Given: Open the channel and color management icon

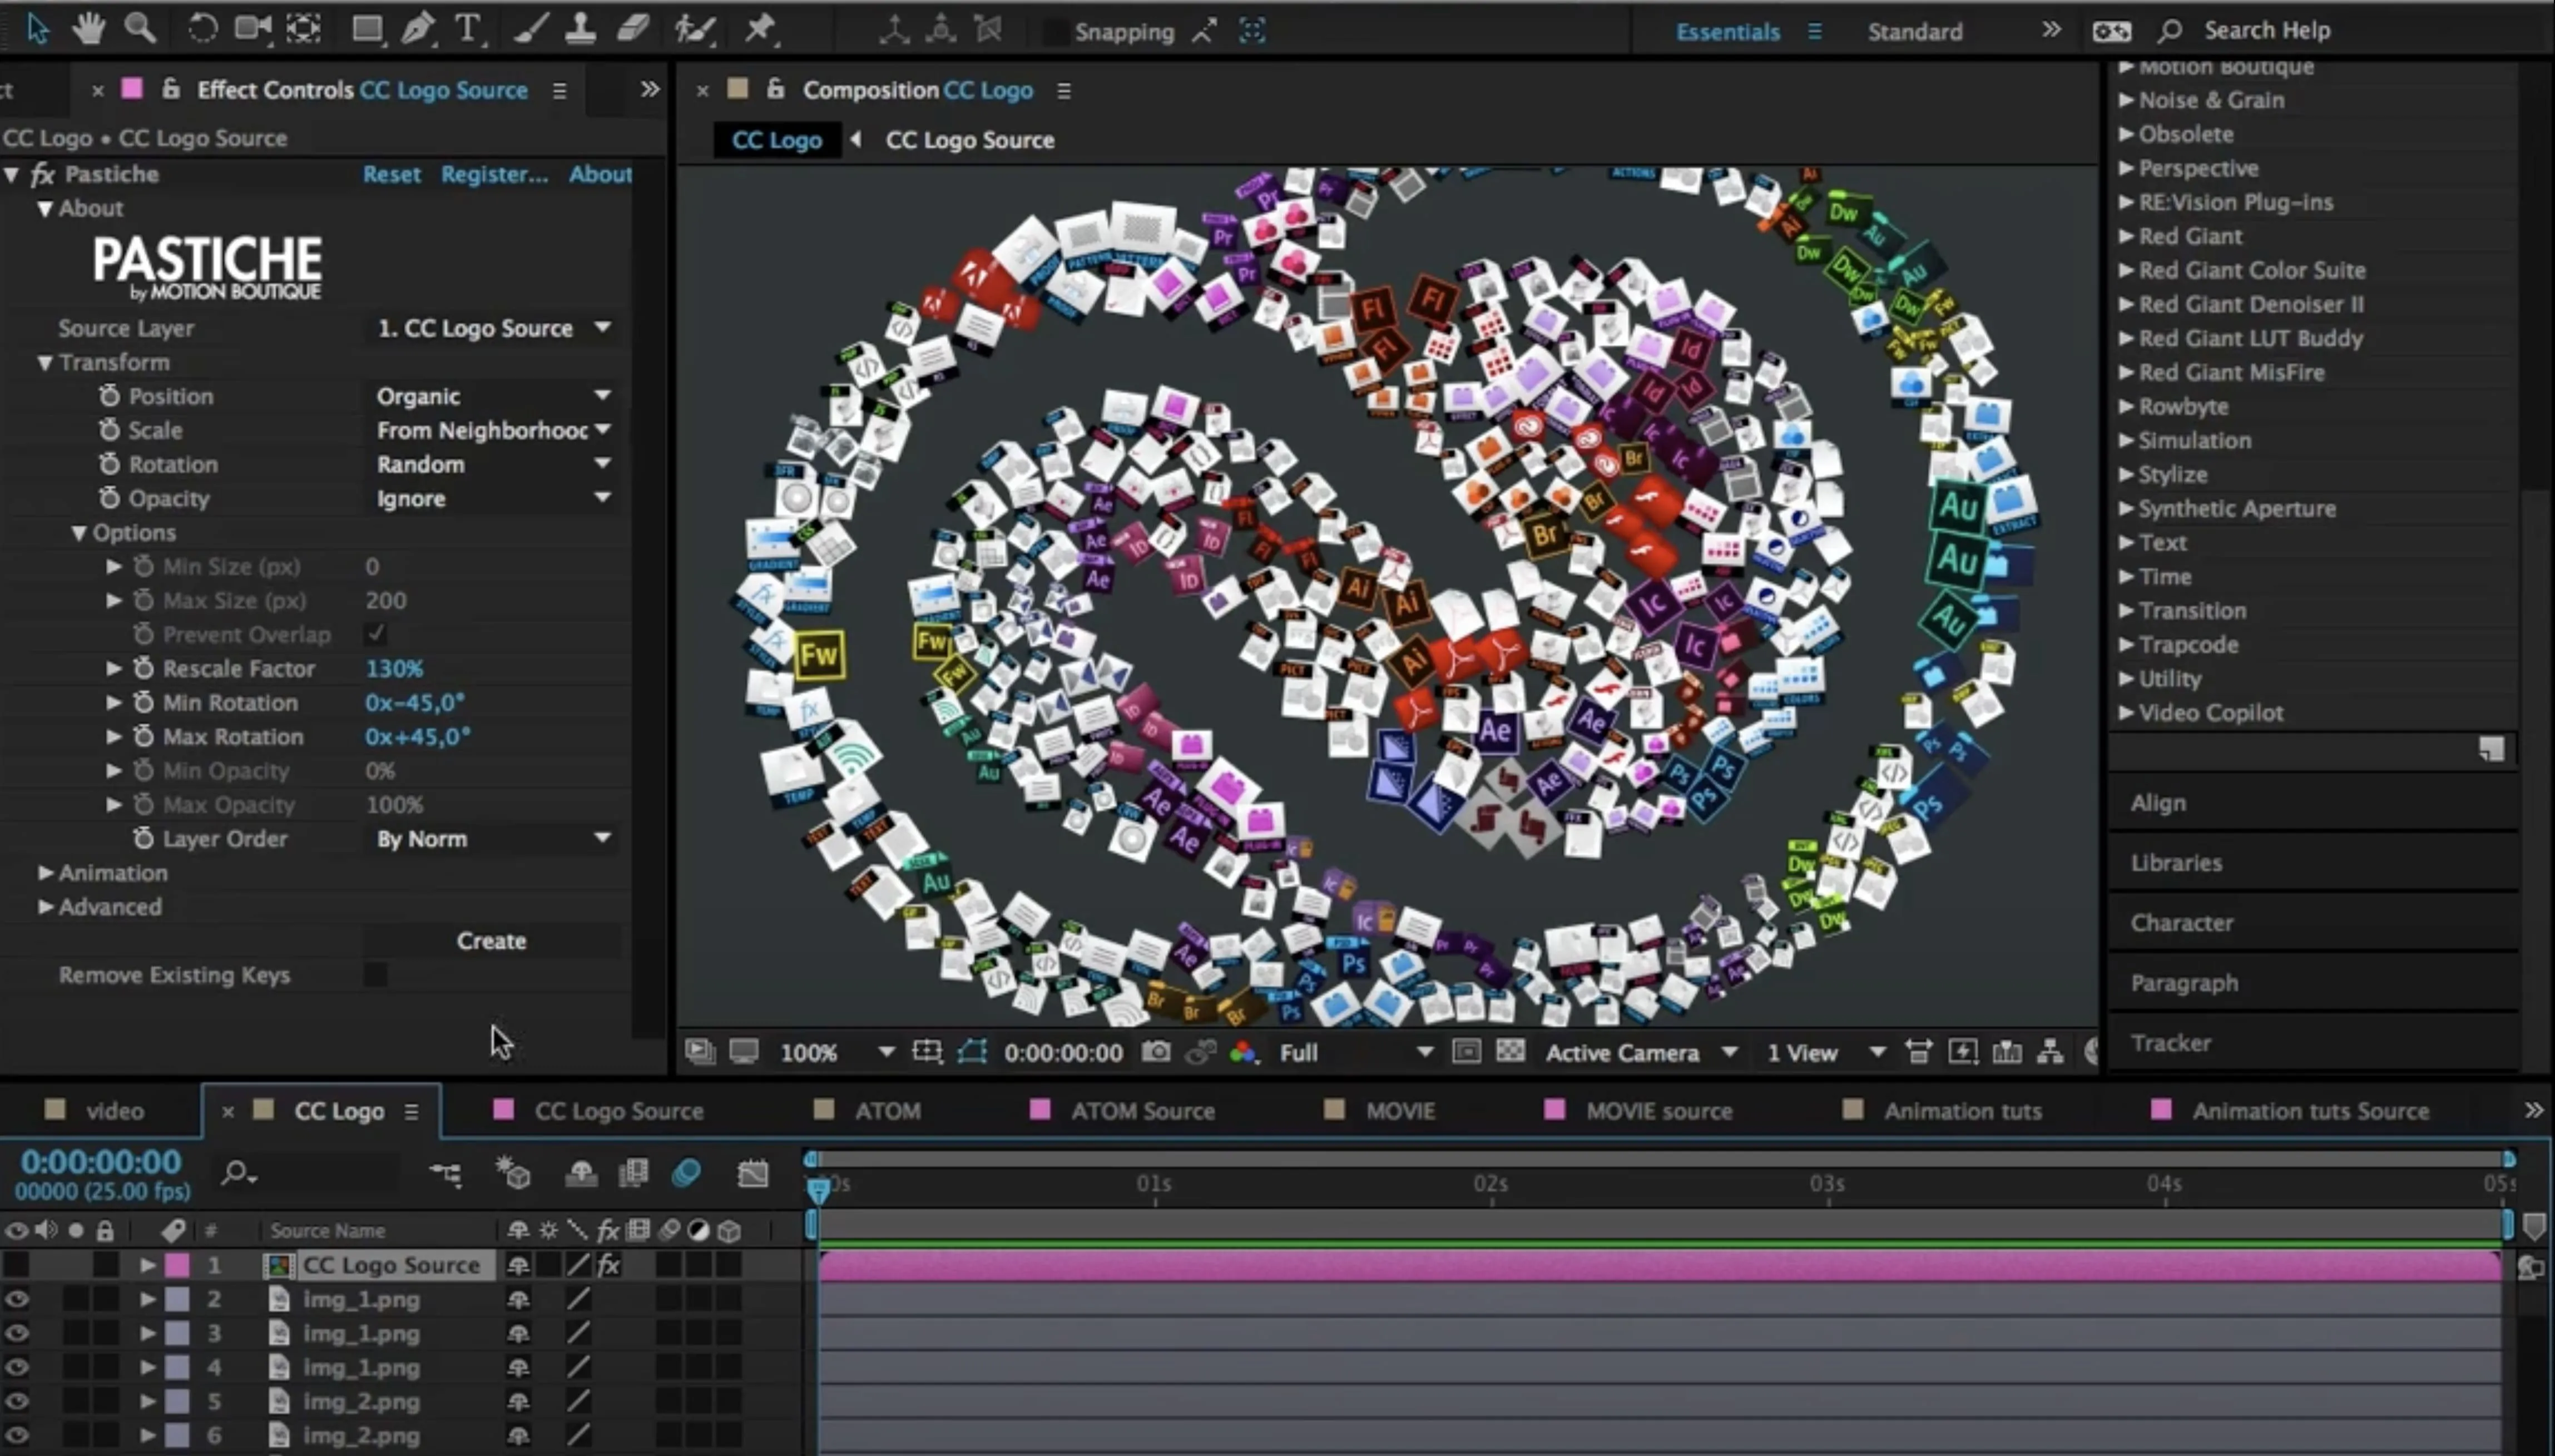Looking at the screenshot, I should tap(1243, 1052).
